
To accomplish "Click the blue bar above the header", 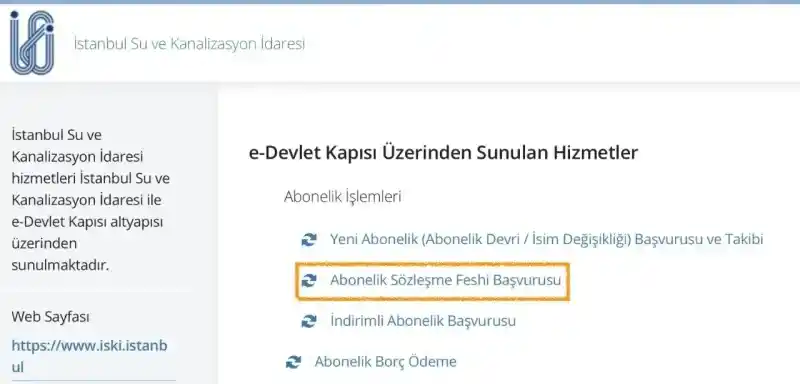I will (x=400, y=2).
